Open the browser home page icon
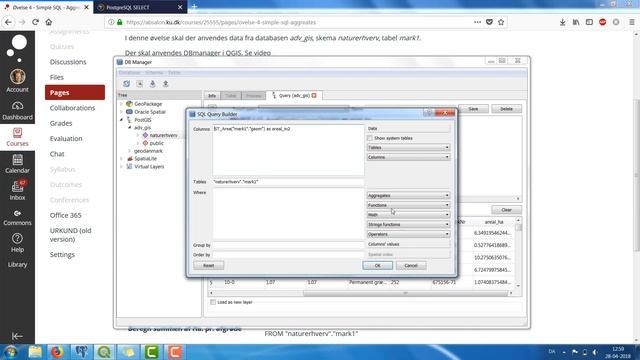 49,22
